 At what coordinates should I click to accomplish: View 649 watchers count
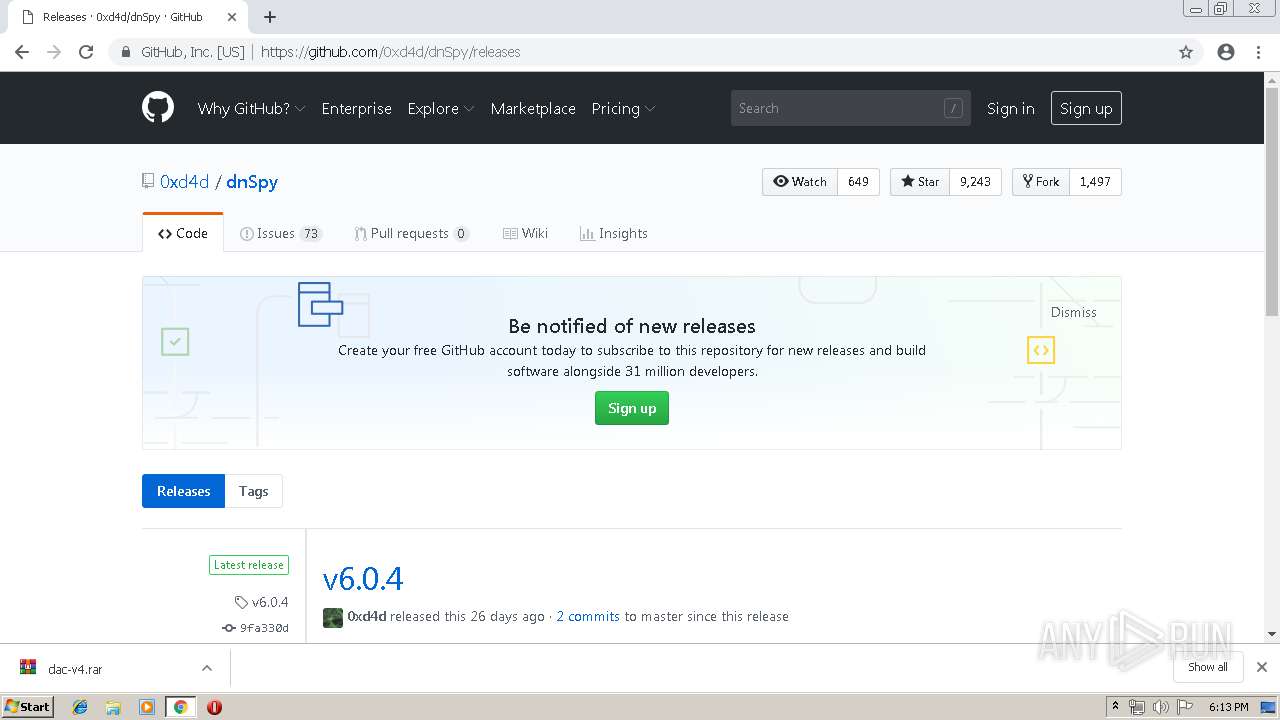pyautogui.click(x=858, y=181)
